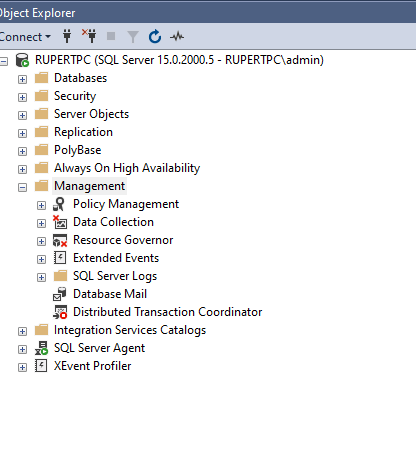Select the Policy Management label
The height and width of the screenshot is (459, 416).
(126, 204)
